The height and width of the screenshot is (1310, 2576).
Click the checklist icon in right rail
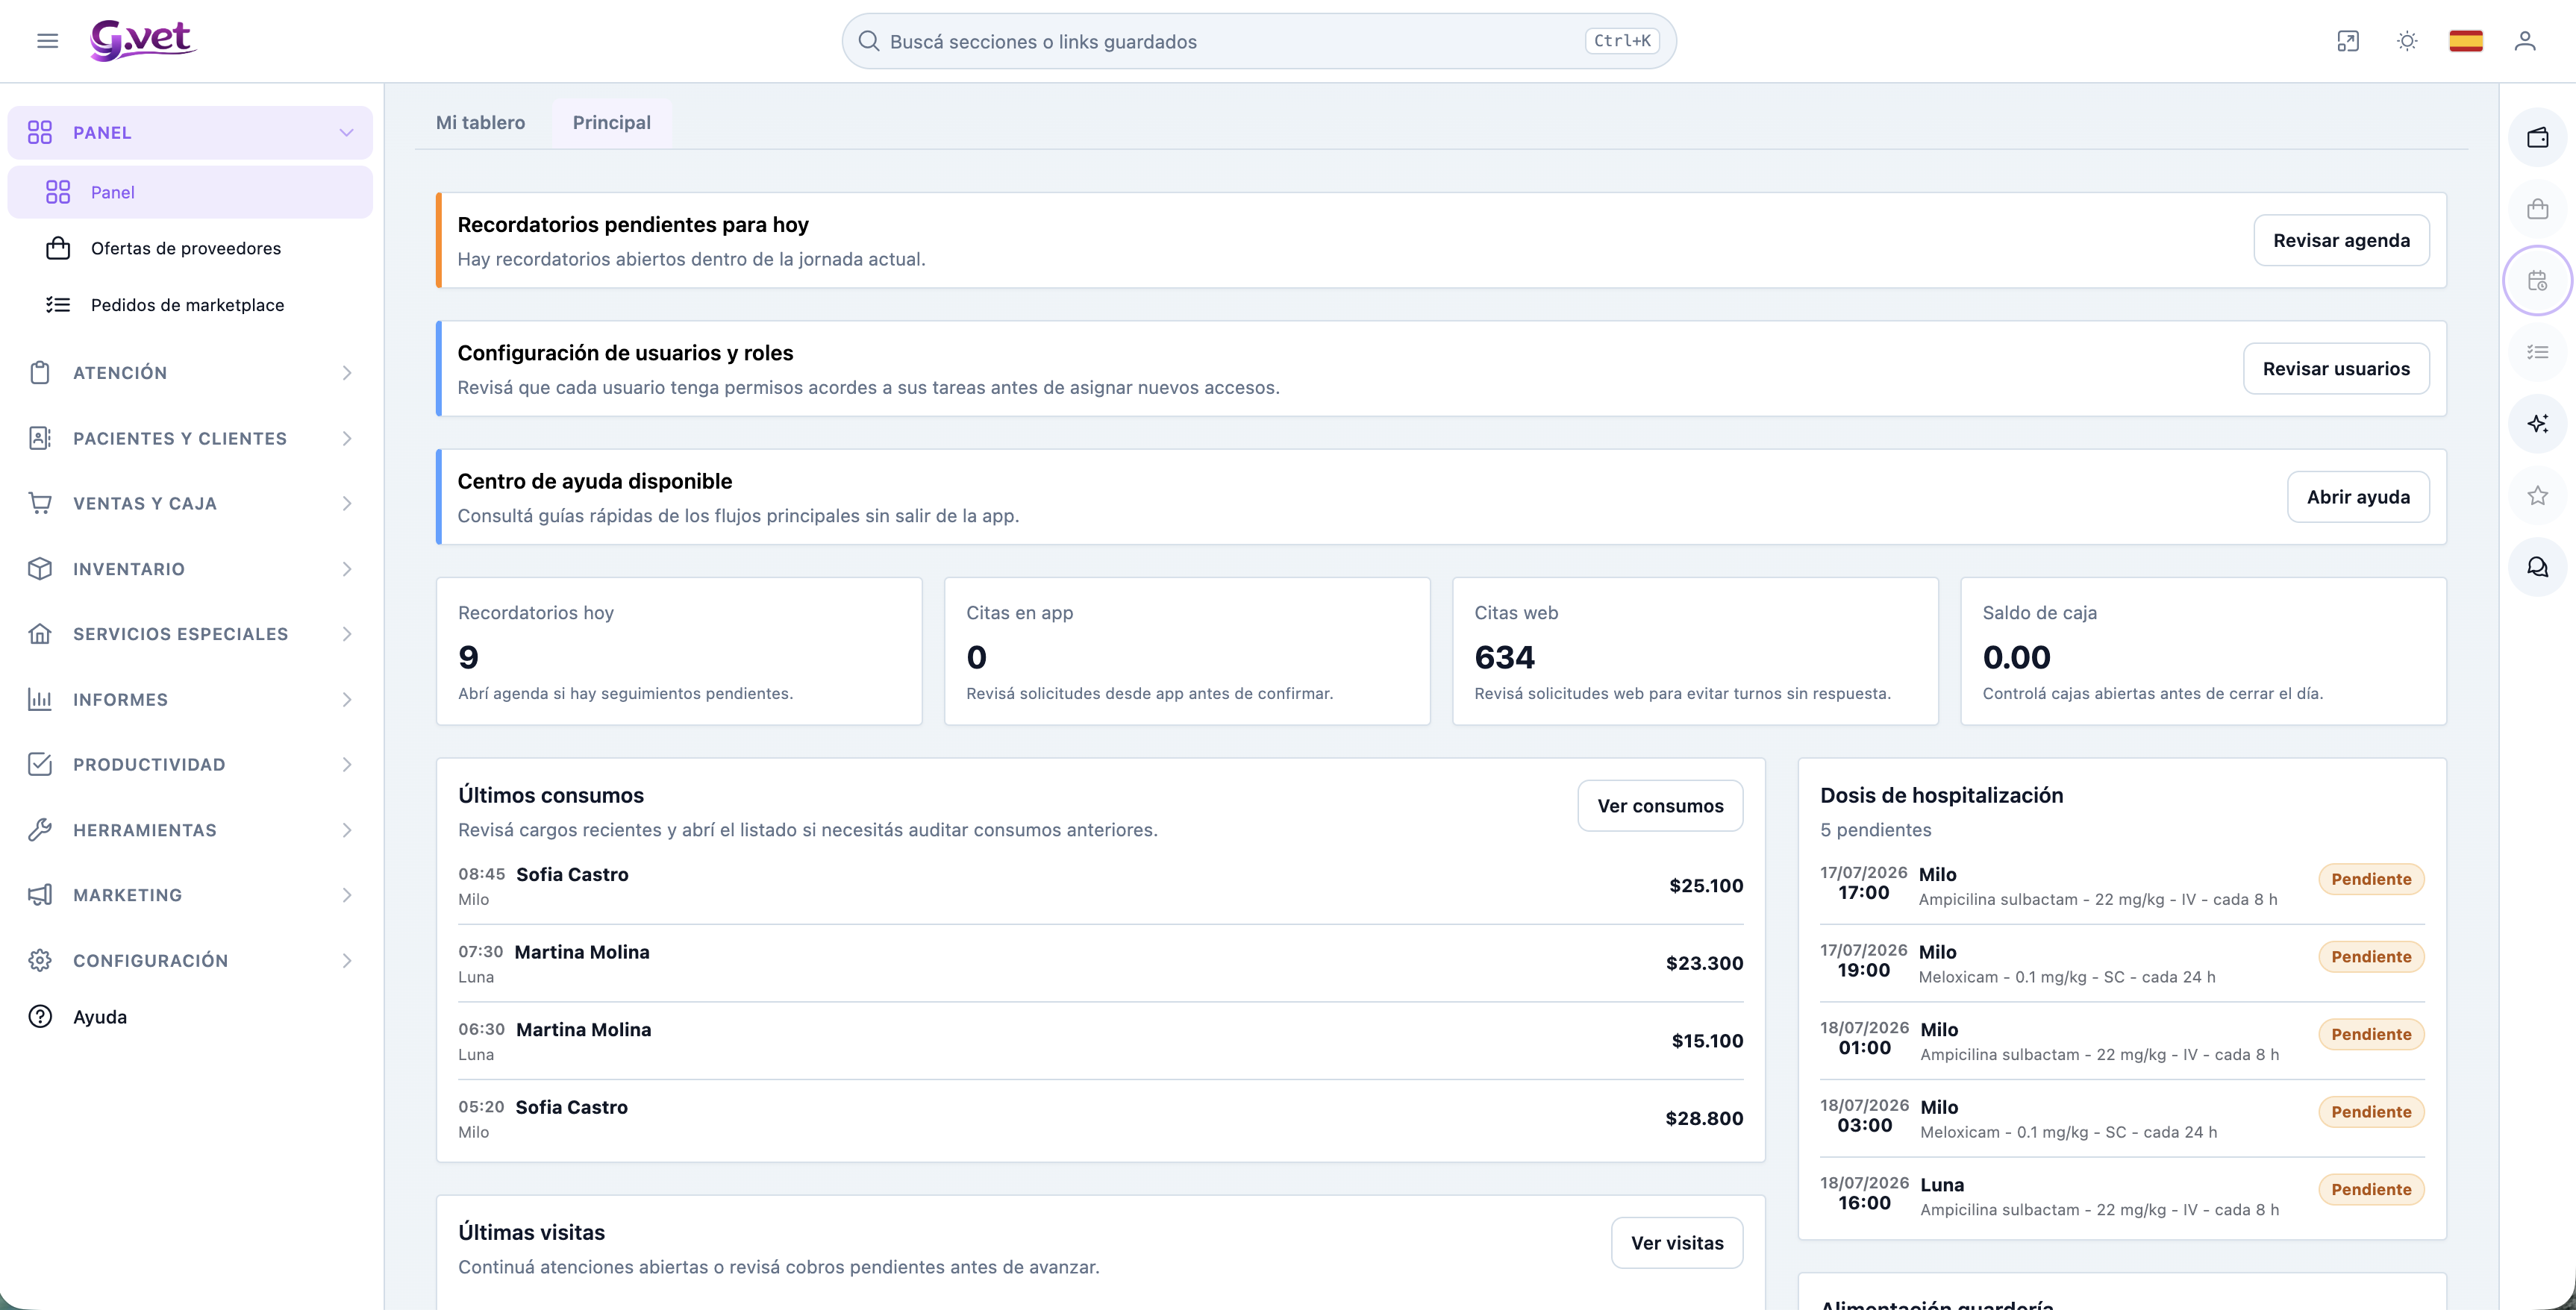click(2538, 352)
